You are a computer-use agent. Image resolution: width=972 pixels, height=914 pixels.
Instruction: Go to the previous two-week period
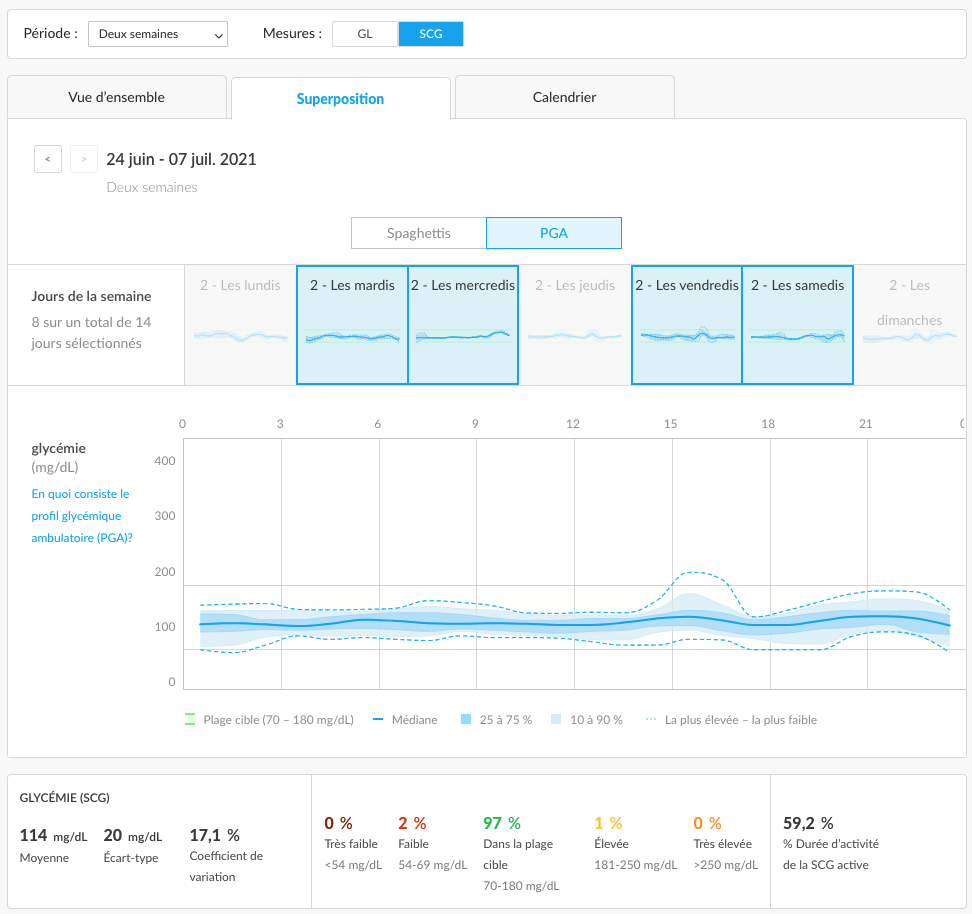48,159
